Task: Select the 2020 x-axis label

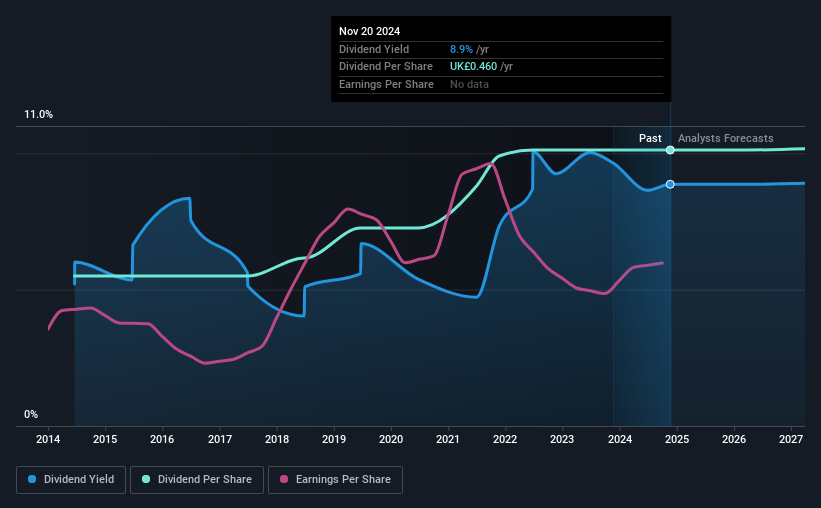Action: (391, 439)
